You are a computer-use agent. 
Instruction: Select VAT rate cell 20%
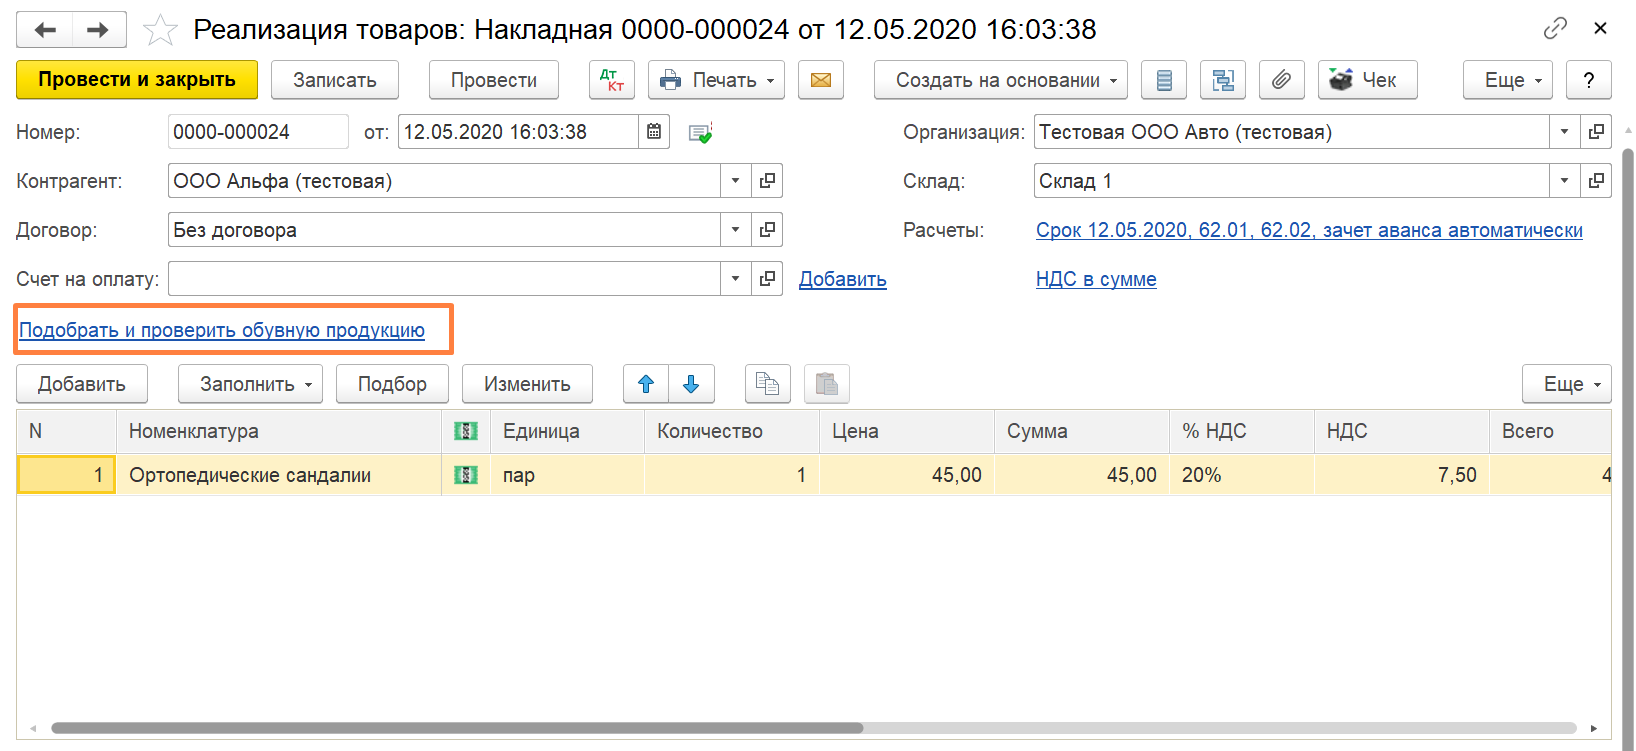[1242, 475]
